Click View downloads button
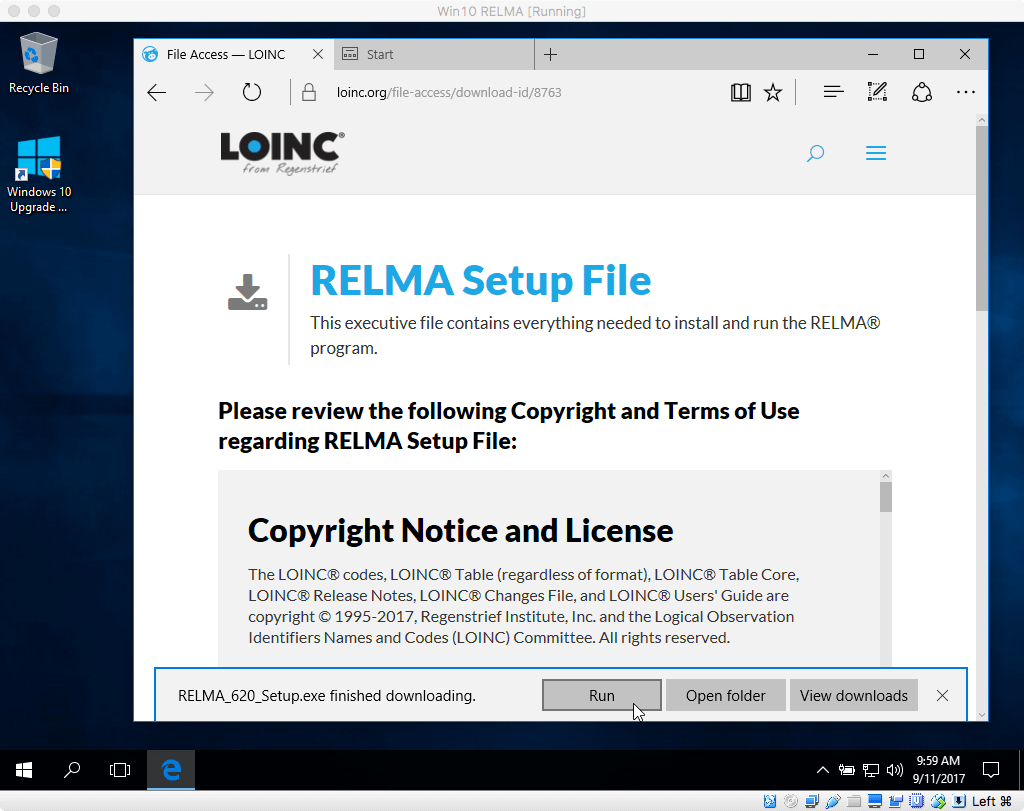The width and height of the screenshot is (1024, 811). (854, 695)
